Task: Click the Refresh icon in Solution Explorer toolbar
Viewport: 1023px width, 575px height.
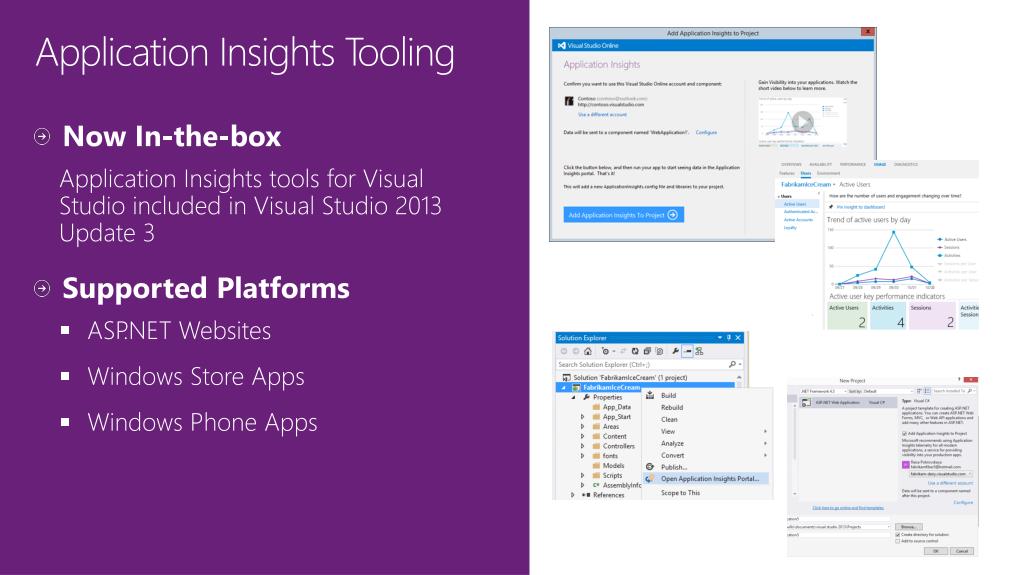Action: point(635,351)
